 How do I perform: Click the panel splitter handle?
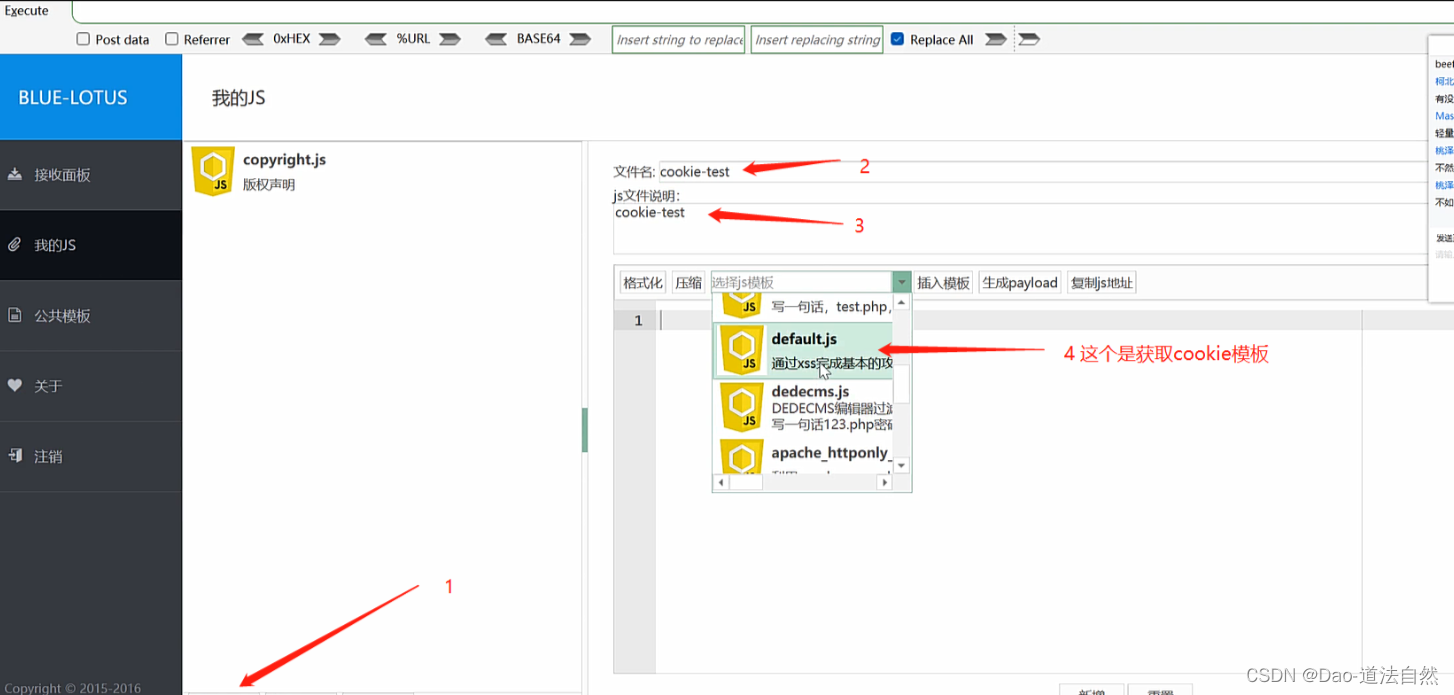tap(585, 430)
